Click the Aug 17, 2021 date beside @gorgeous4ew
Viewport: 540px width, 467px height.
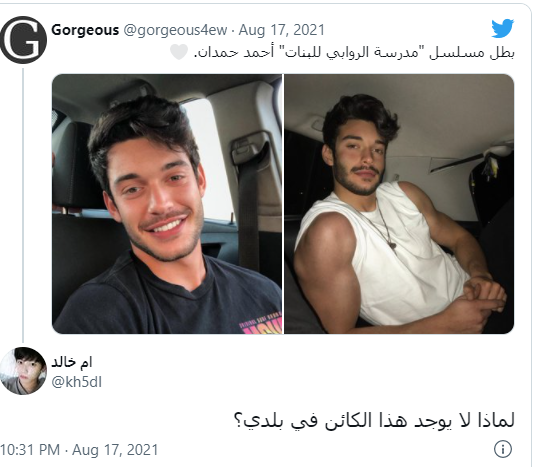281,30
